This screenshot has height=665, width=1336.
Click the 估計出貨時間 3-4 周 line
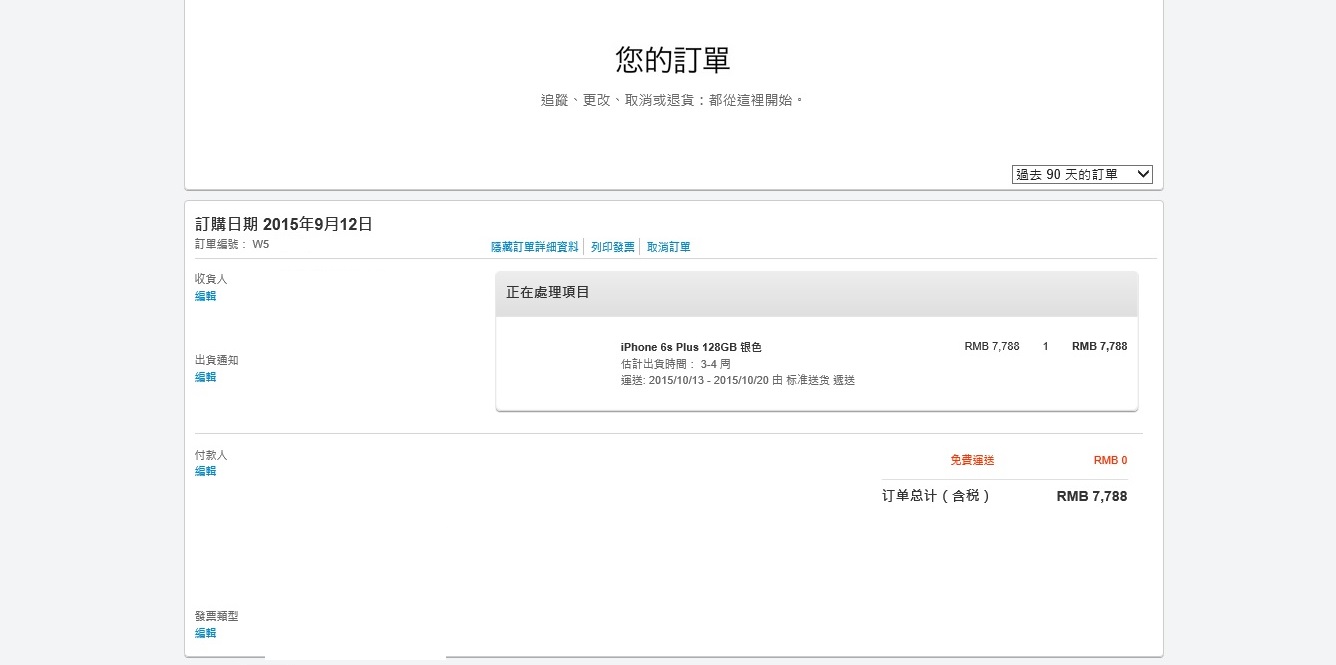point(676,364)
